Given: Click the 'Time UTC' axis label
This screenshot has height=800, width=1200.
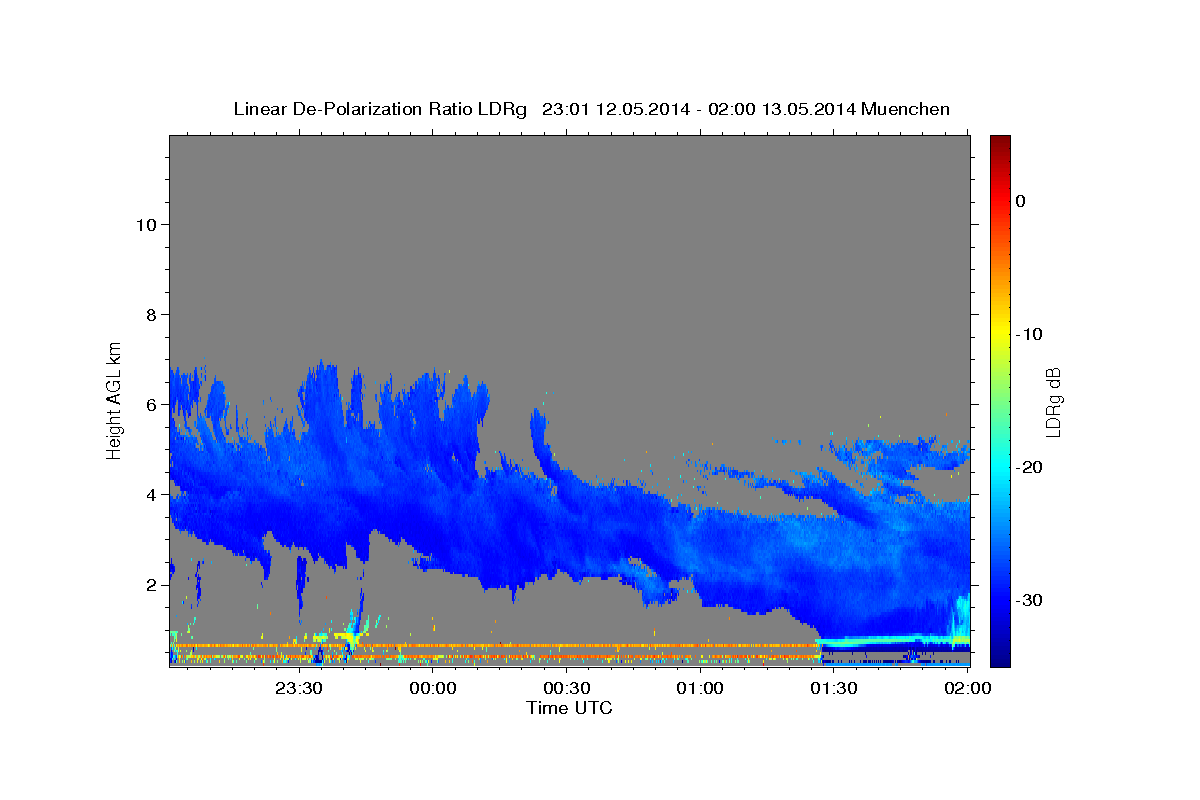Looking at the screenshot, I should point(570,708).
